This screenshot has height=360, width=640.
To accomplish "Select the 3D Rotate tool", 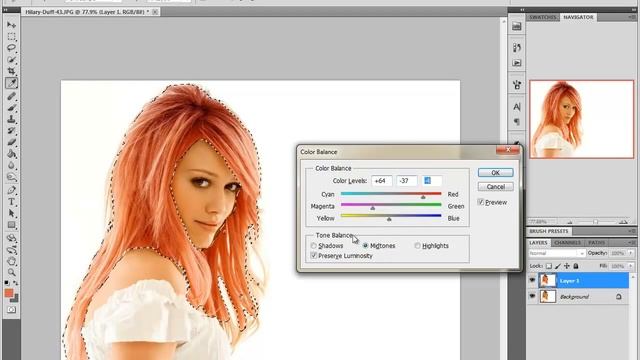I will (11, 238).
